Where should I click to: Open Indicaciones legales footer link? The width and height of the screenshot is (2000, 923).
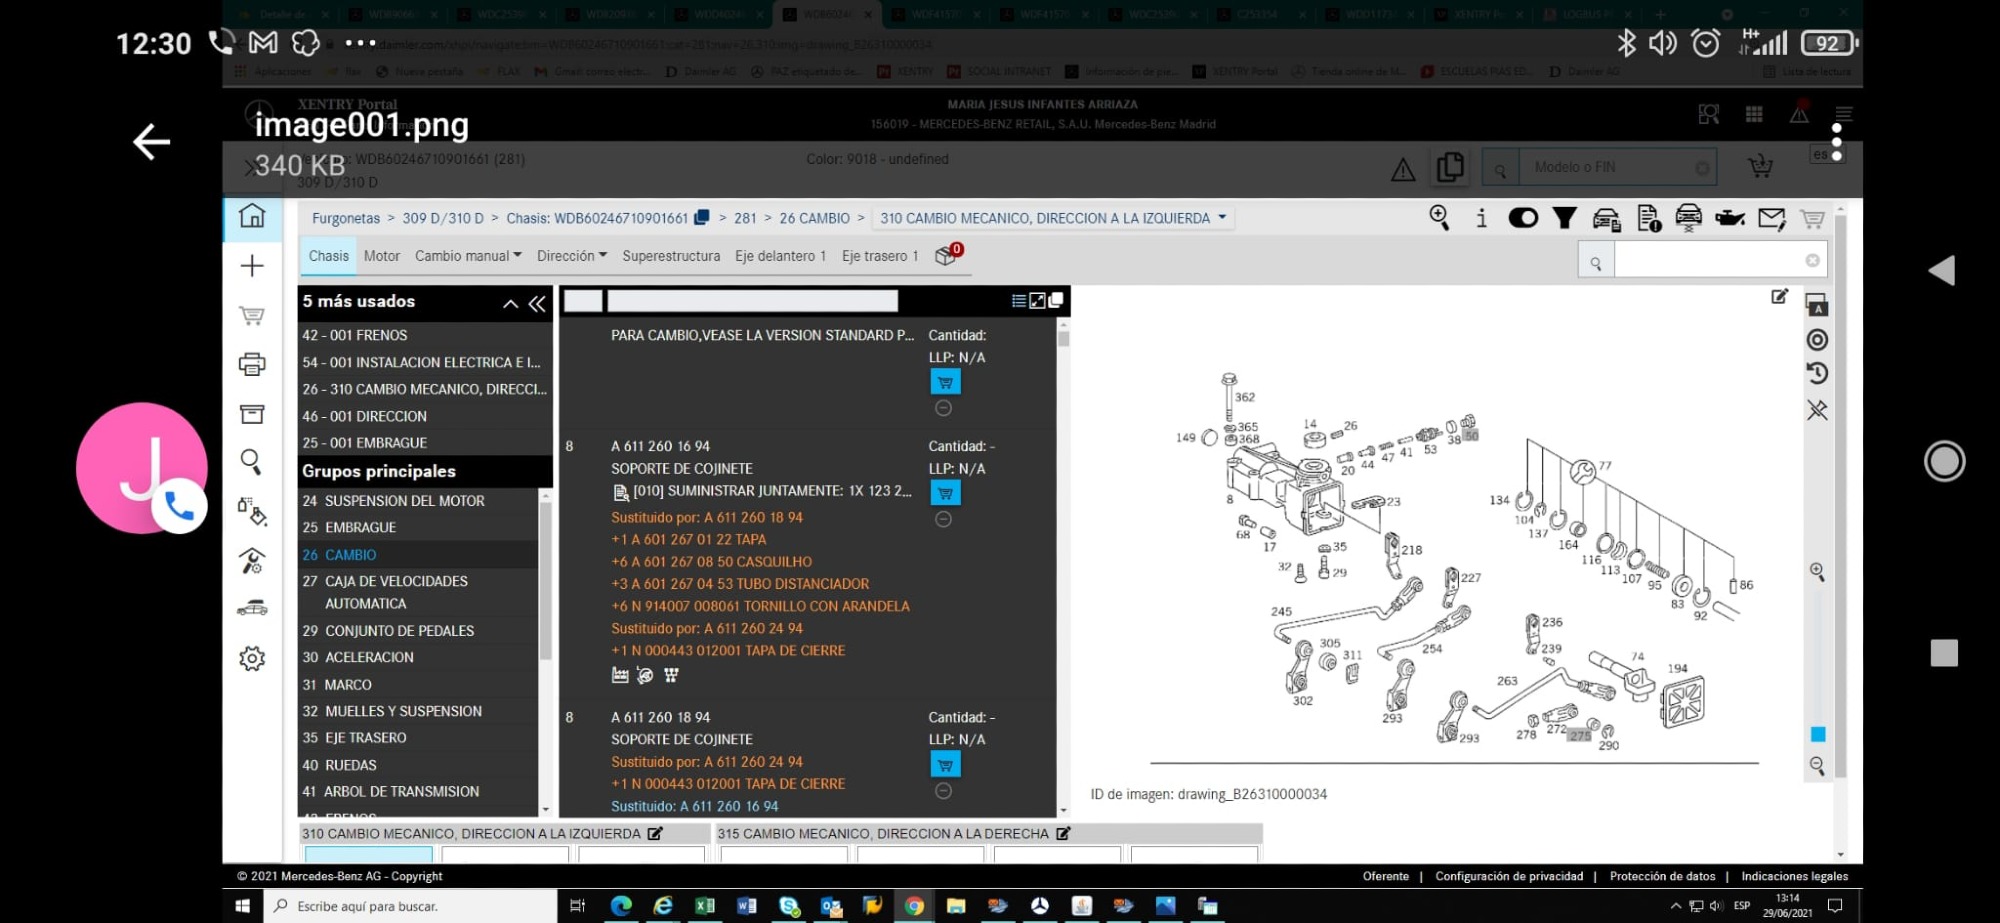pyautogui.click(x=1795, y=876)
